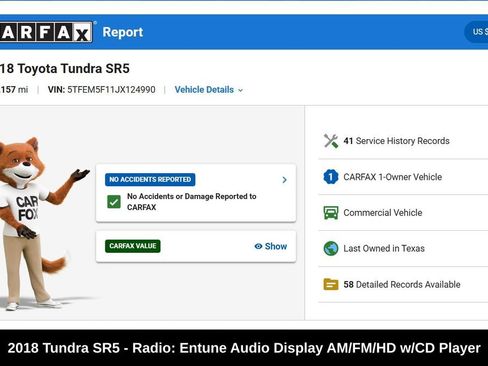Open Last Owned in Texas row
The height and width of the screenshot is (366, 488).
point(403,248)
